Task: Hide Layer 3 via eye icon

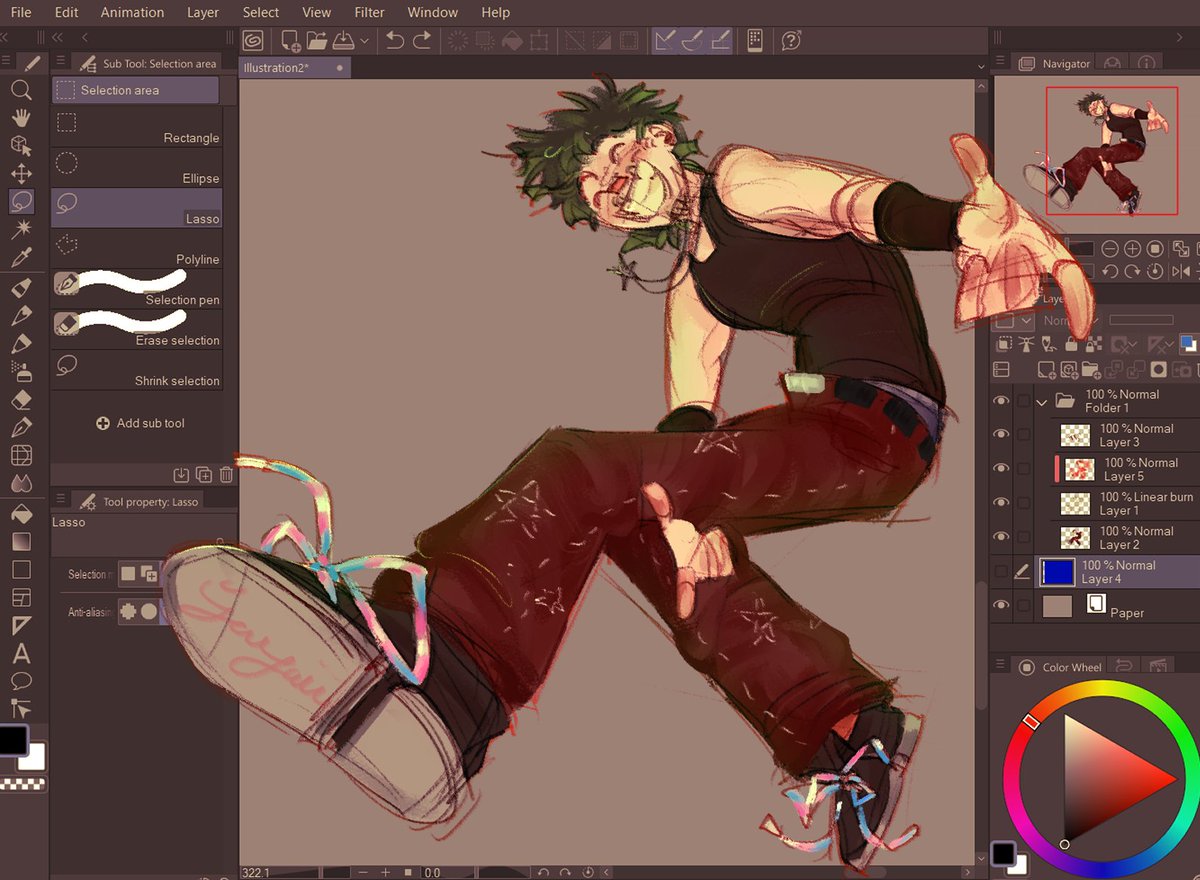Action: 1001,435
